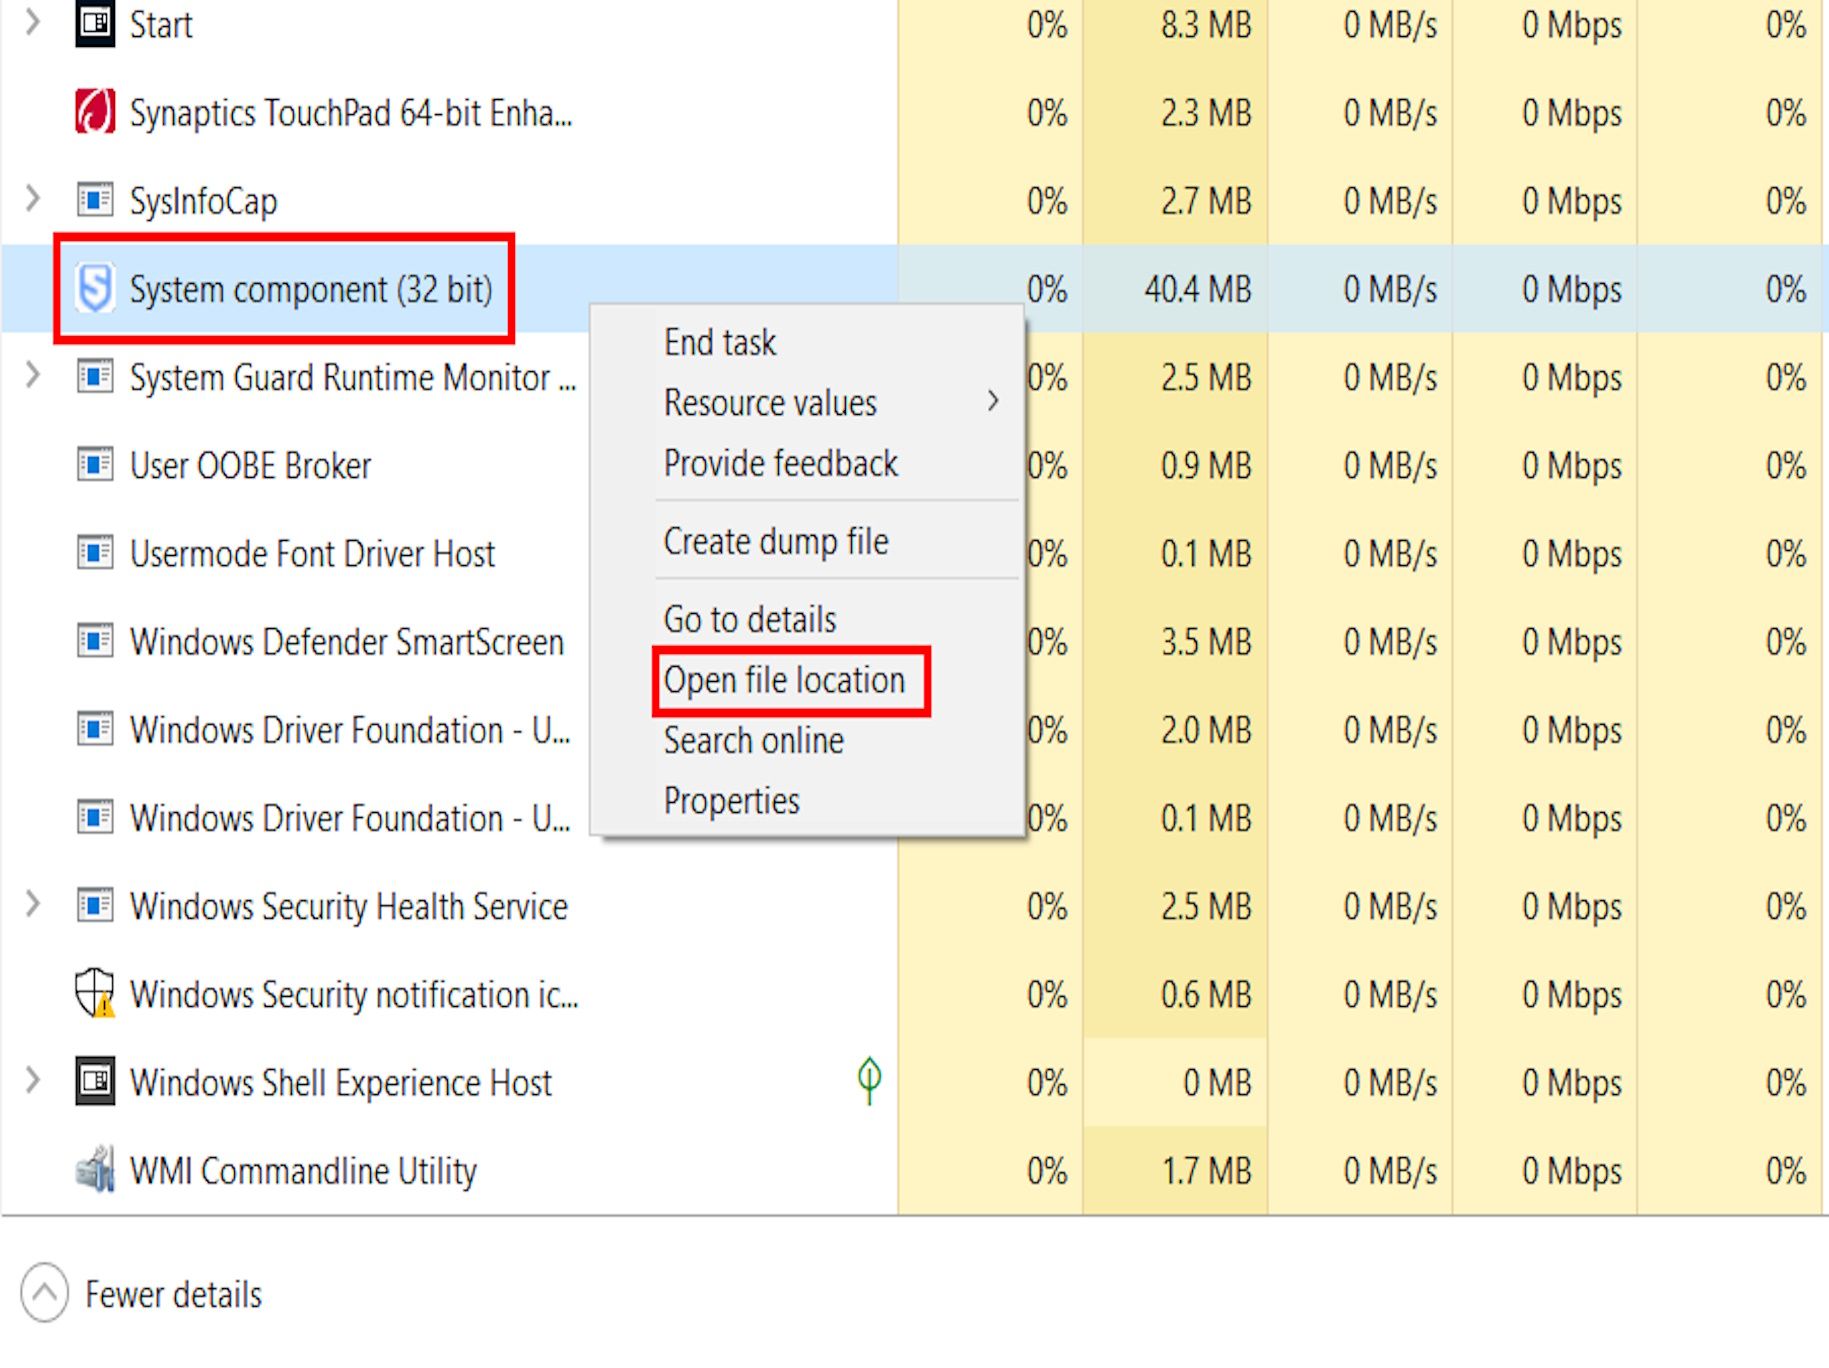The image size is (1829, 1368).
Task: Select the WMI Commandline Utility process
Action: tap(303, 1171)
